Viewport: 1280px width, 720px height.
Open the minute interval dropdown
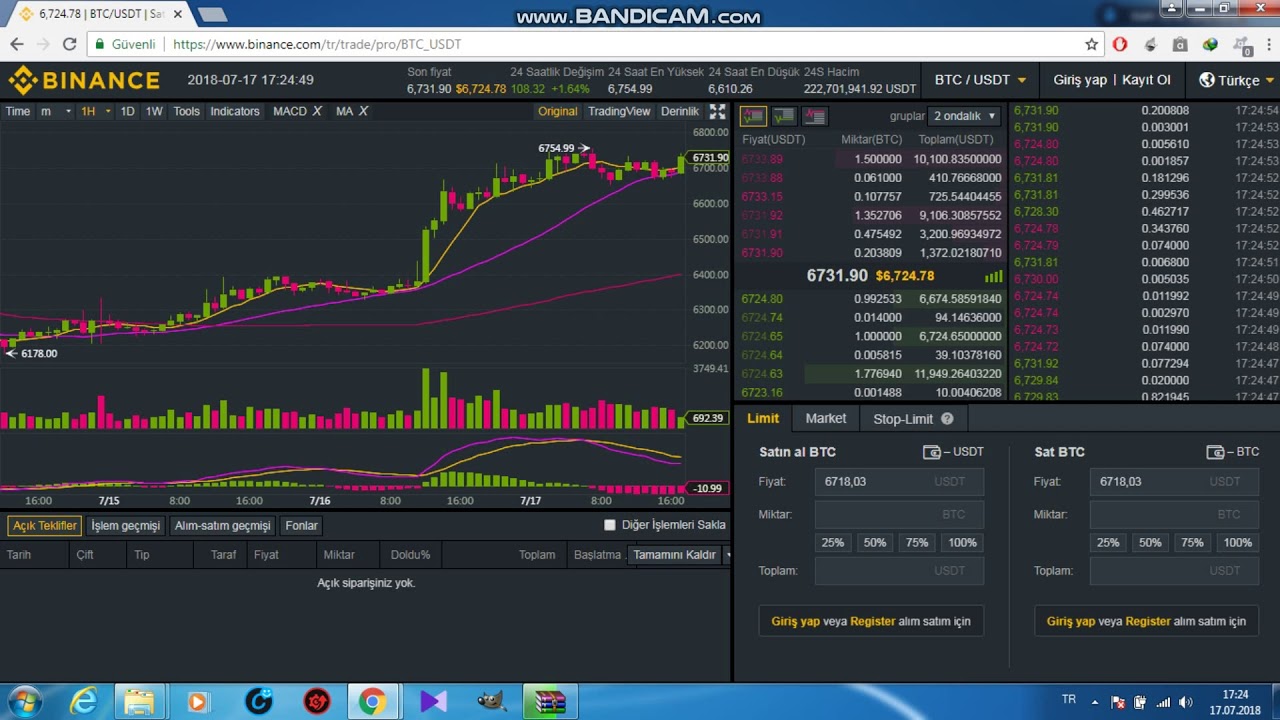[x=56, y=111]
